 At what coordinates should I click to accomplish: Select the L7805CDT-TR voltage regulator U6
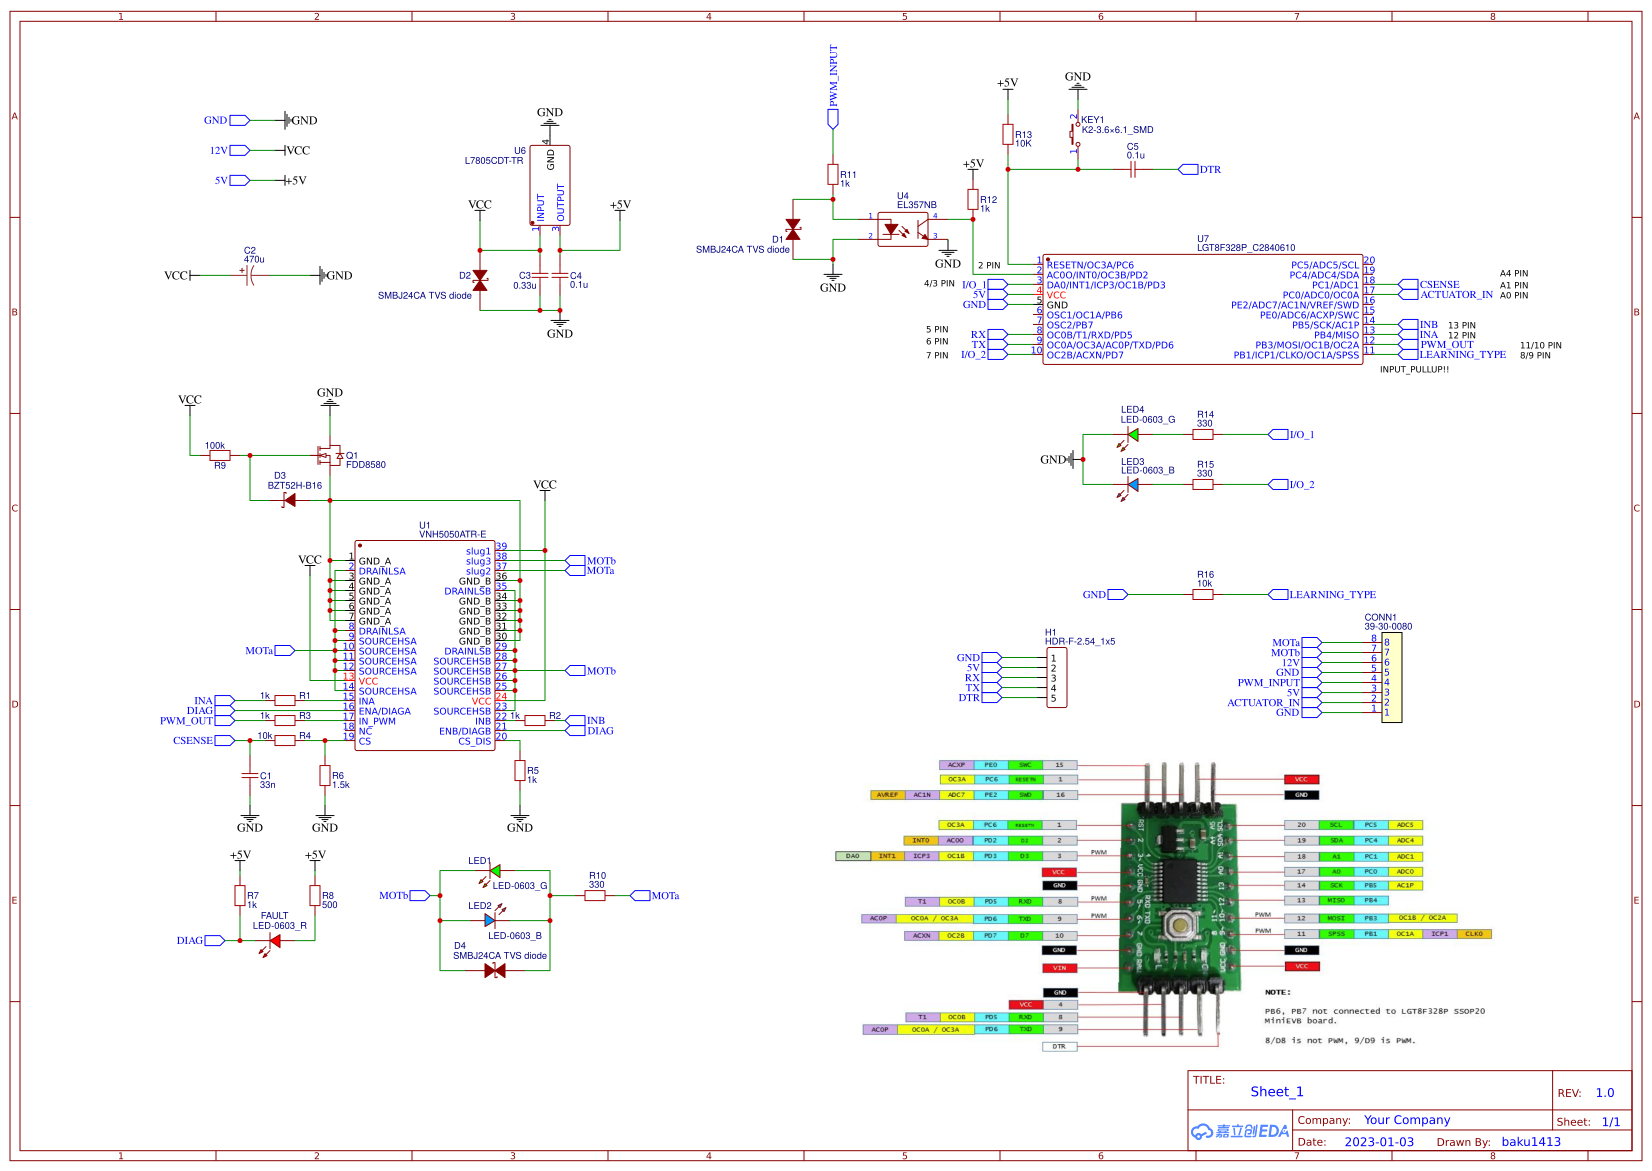550,185
